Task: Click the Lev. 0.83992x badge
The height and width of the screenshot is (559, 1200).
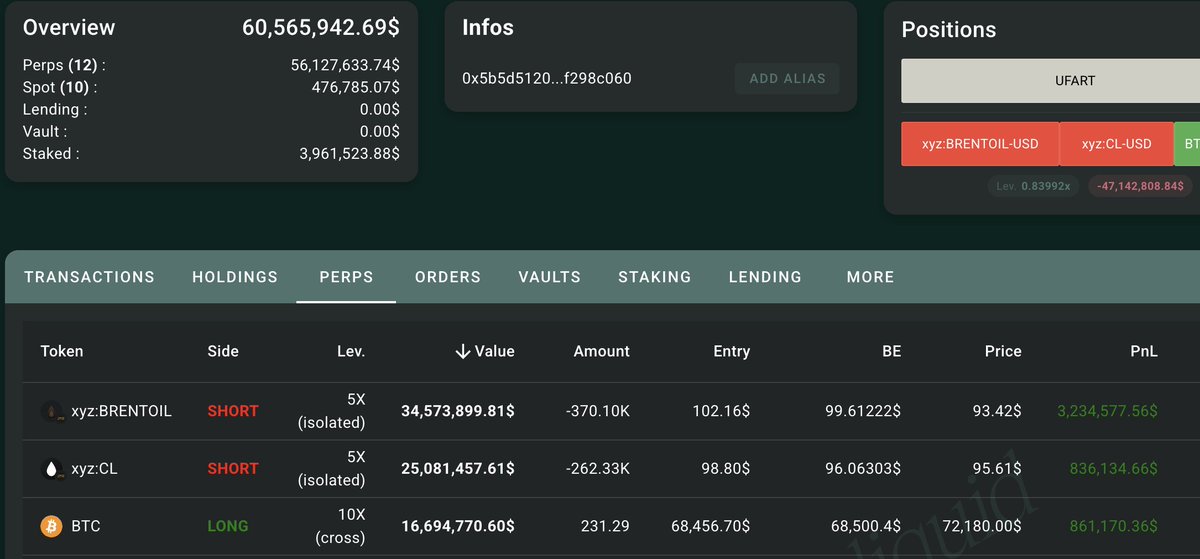Action: 1034,186
